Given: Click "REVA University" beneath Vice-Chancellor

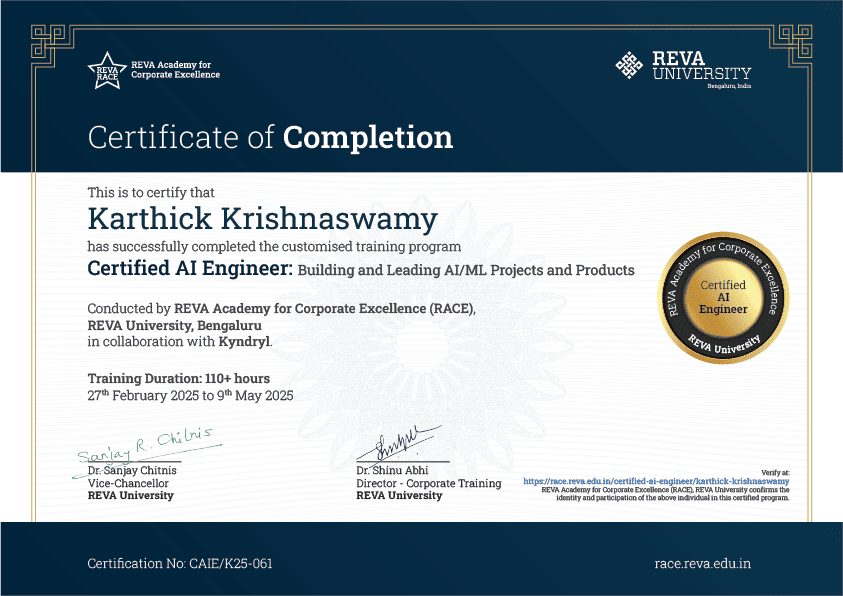Looking at the screenshot, I should 131,496.
